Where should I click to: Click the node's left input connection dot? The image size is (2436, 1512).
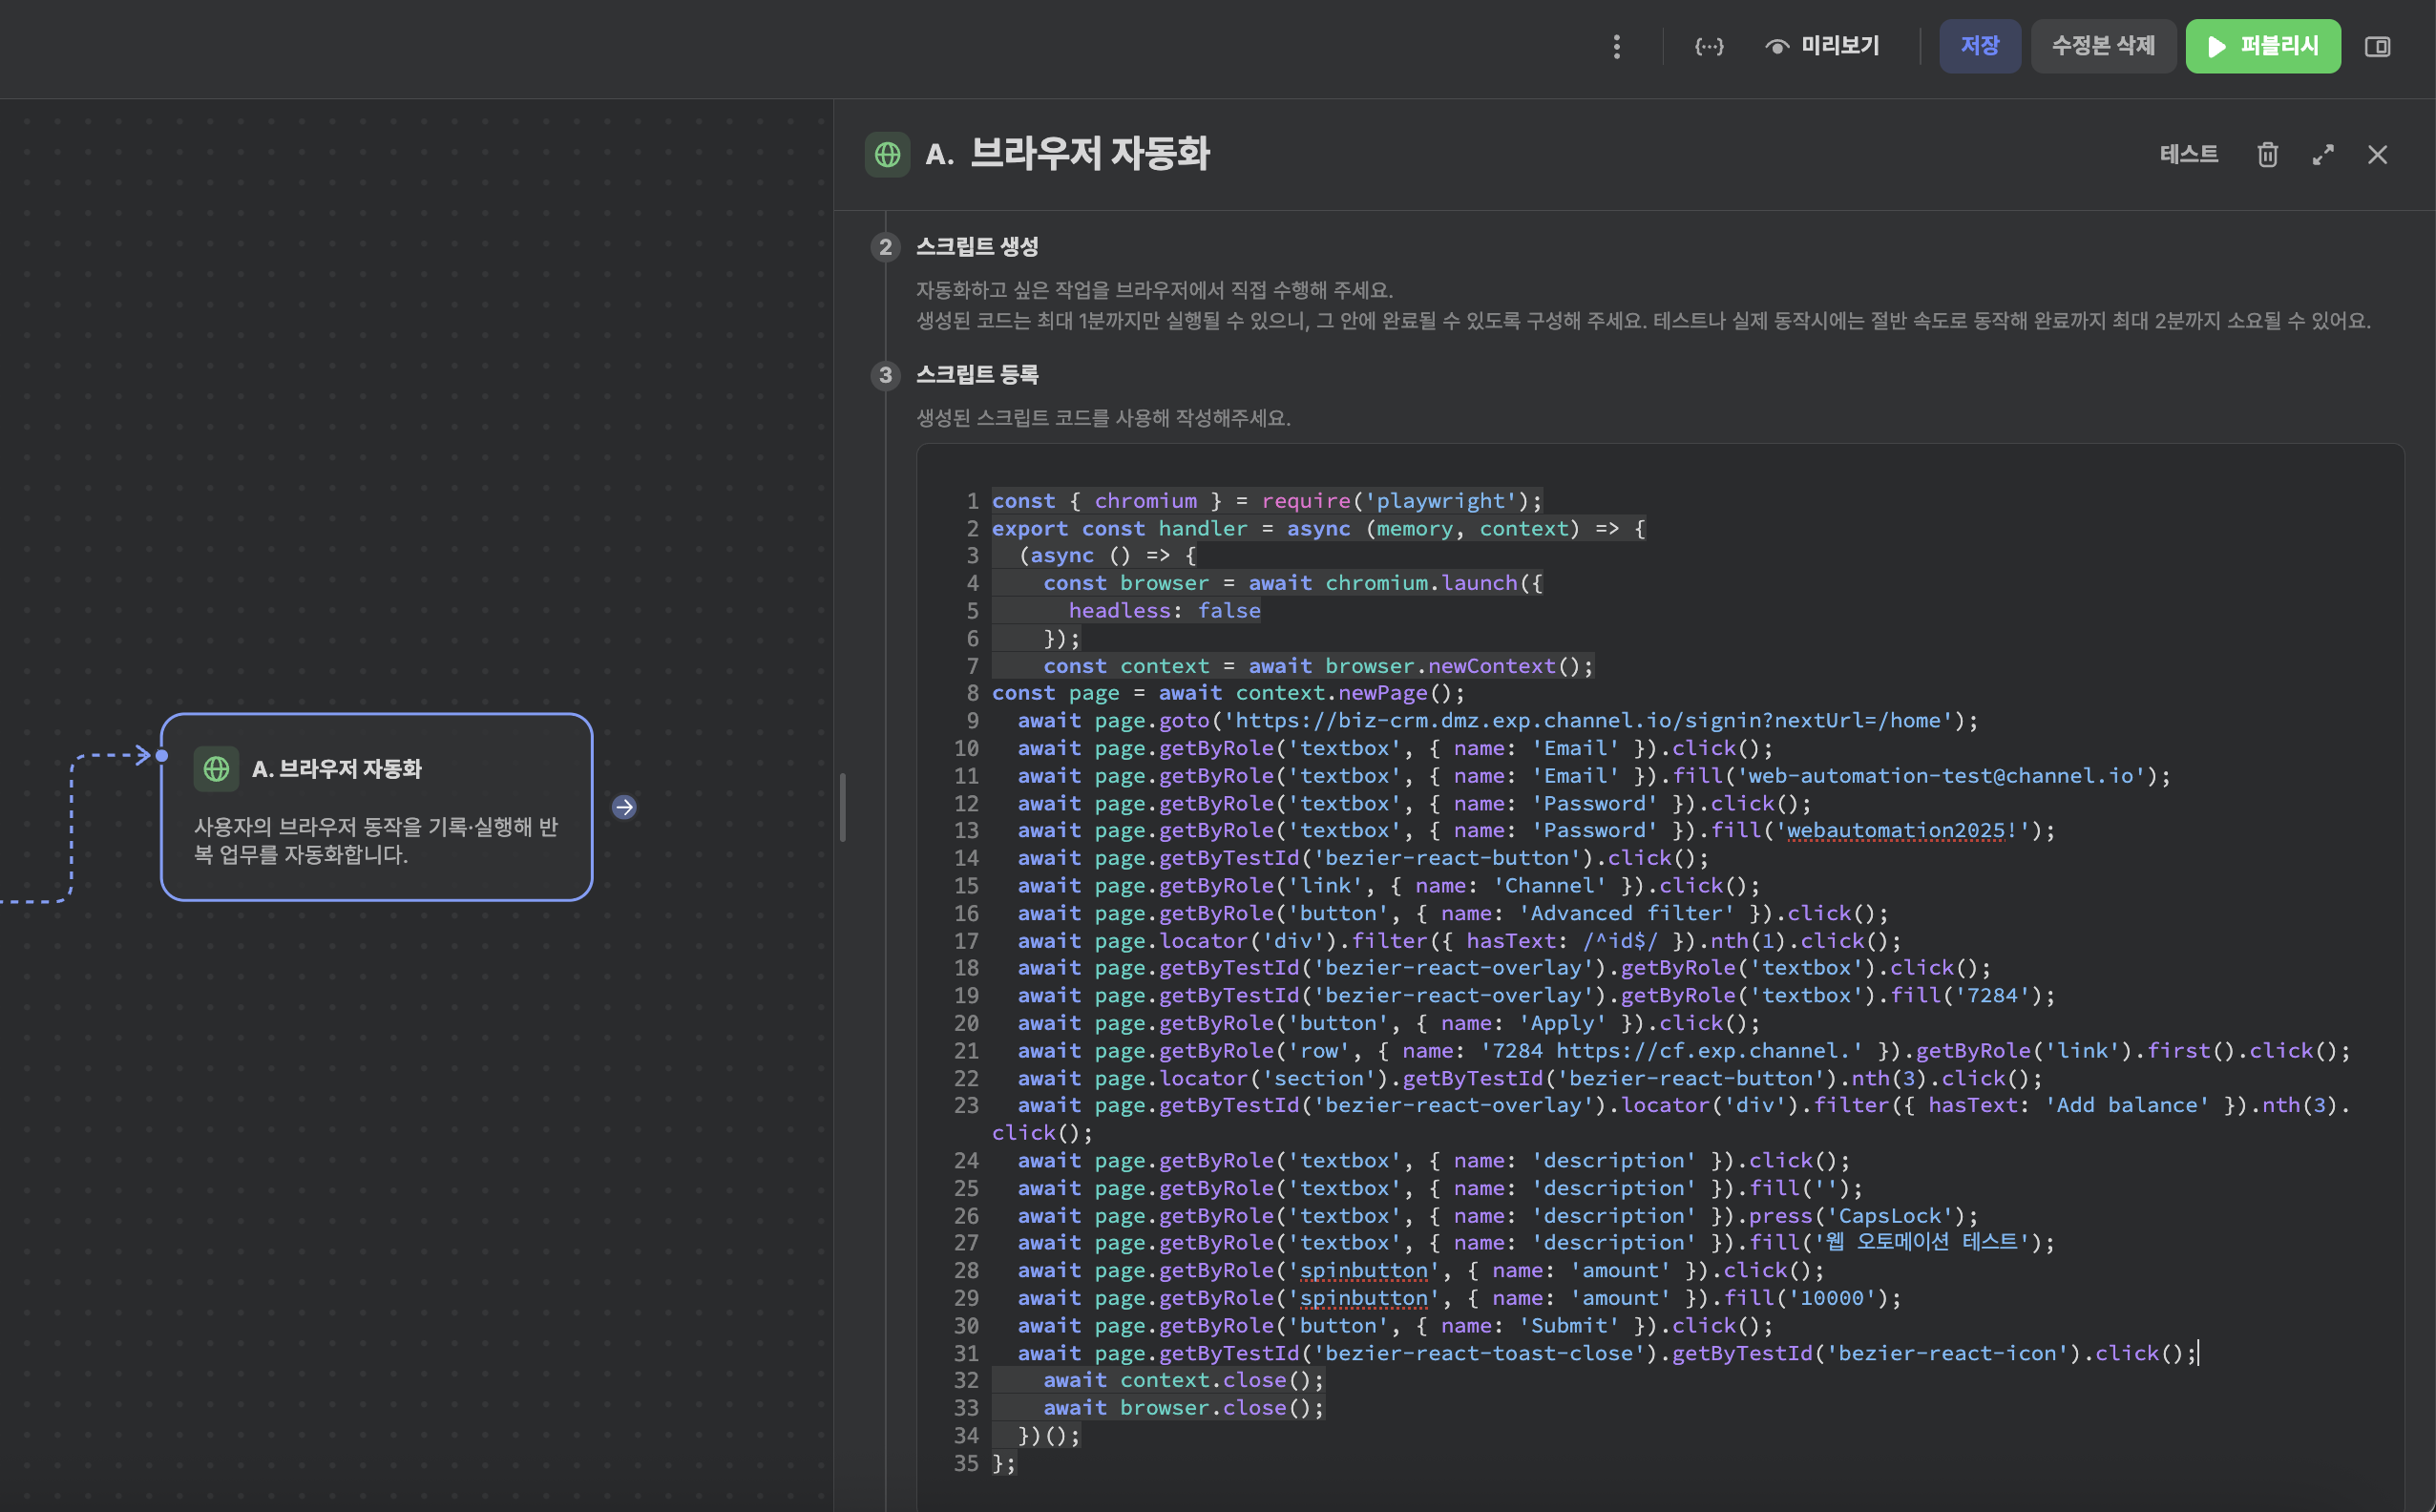162,756
